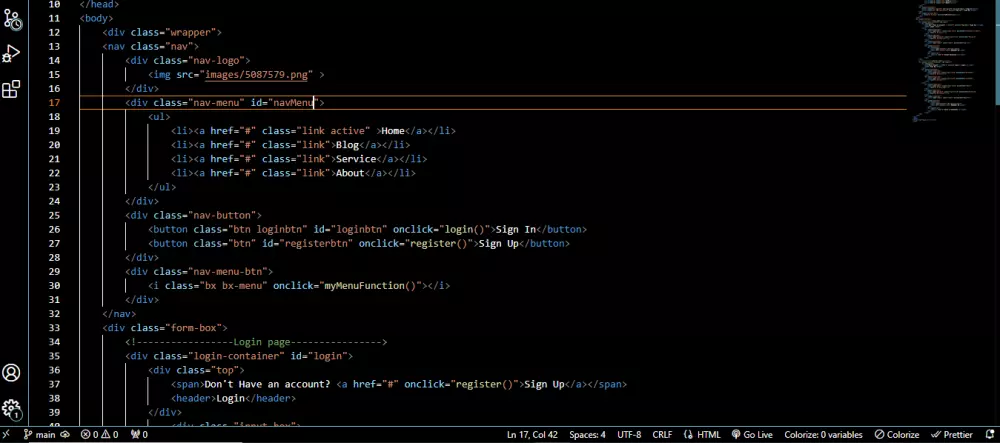Click line number 17 in gutter
The image size is (1000, 443).
click(x=54, y=103)
